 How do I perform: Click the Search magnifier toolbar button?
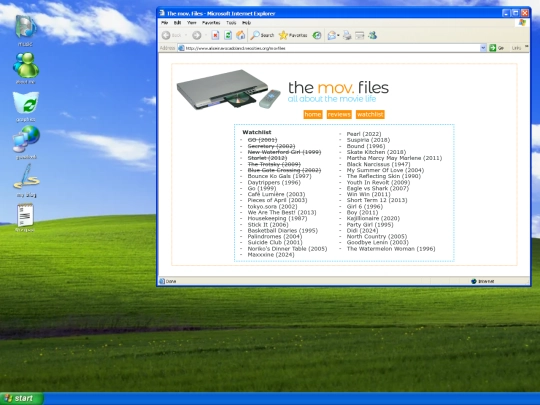262,35
